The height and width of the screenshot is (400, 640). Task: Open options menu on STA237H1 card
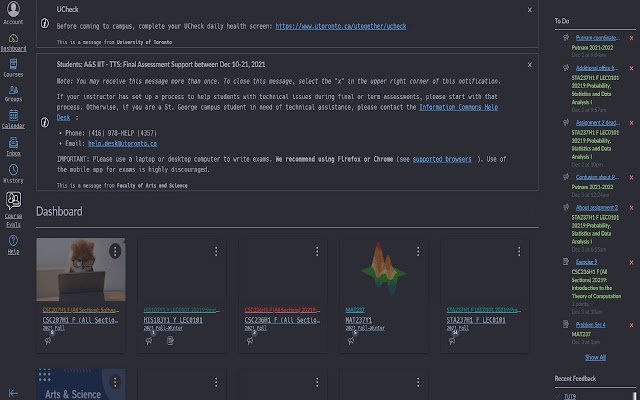coord(519,251)
